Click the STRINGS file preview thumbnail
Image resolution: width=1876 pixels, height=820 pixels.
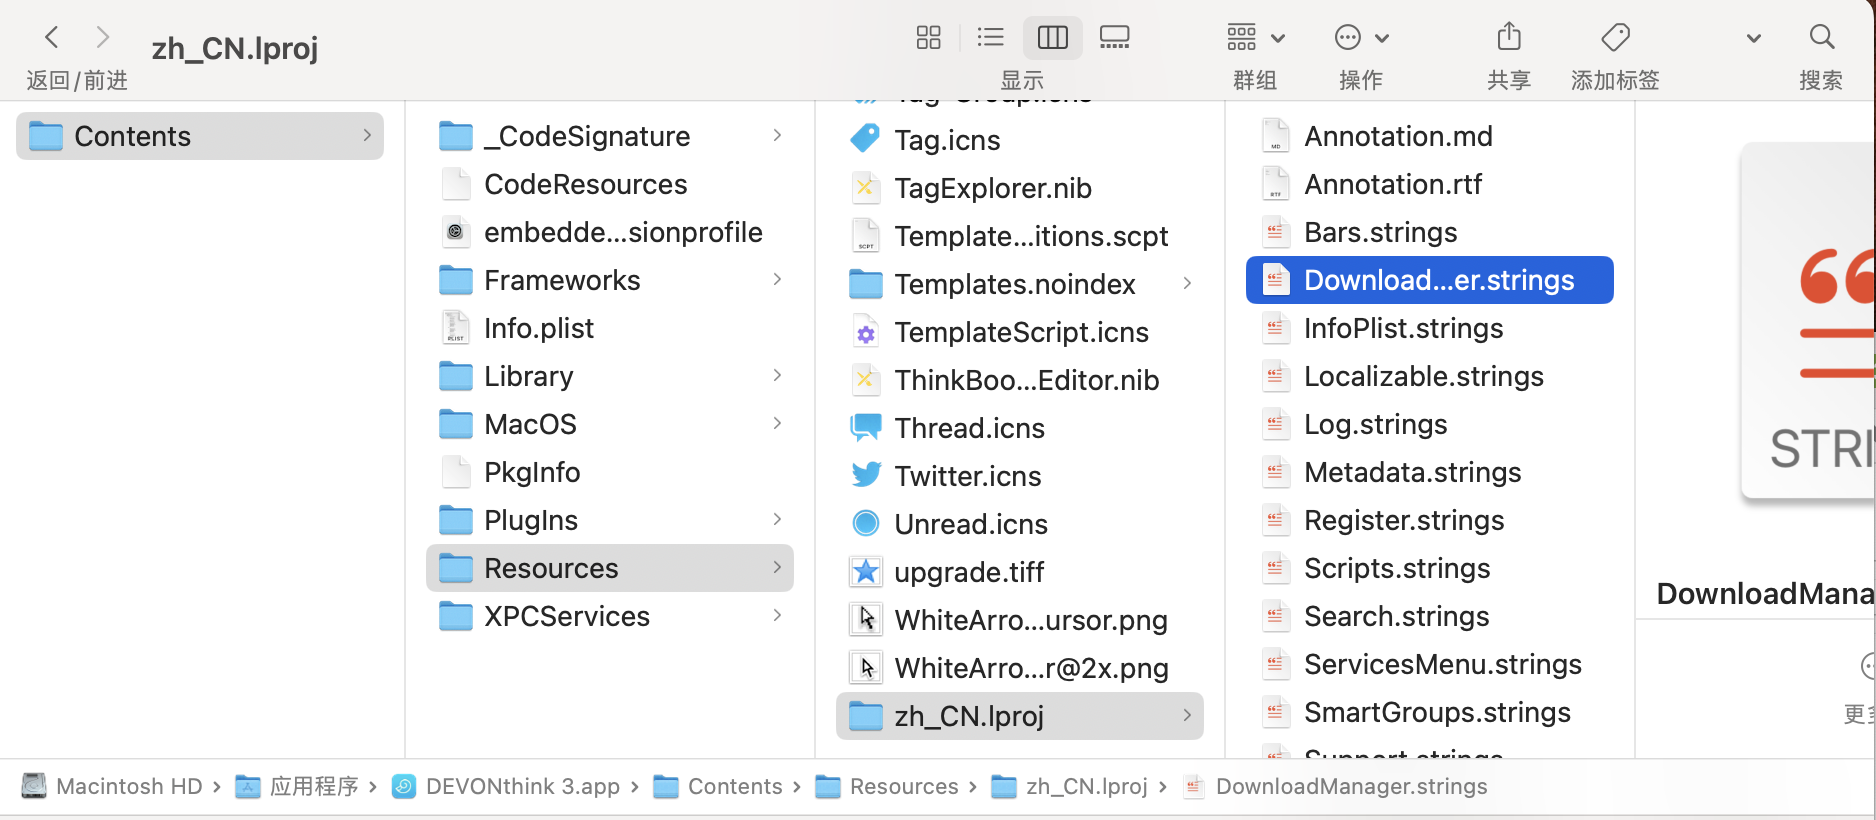point(1810,320)
